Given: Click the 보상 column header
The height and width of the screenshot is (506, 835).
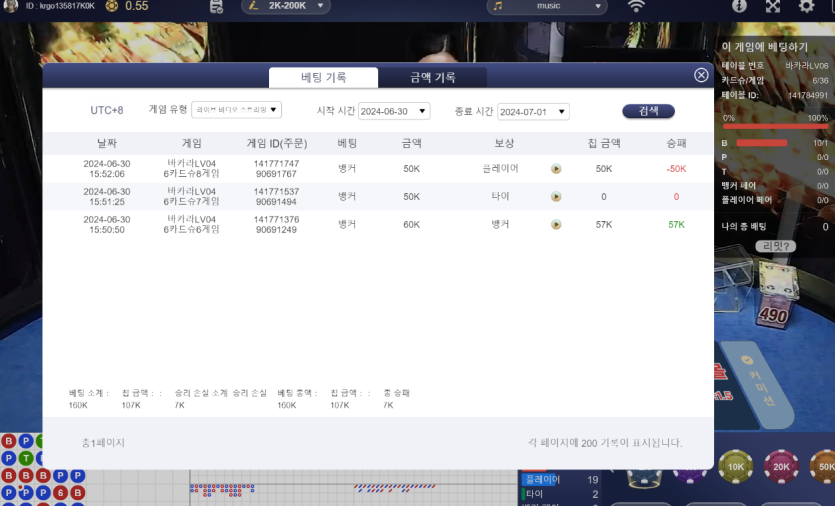Looking at the screenshot, I should [504, 143].
